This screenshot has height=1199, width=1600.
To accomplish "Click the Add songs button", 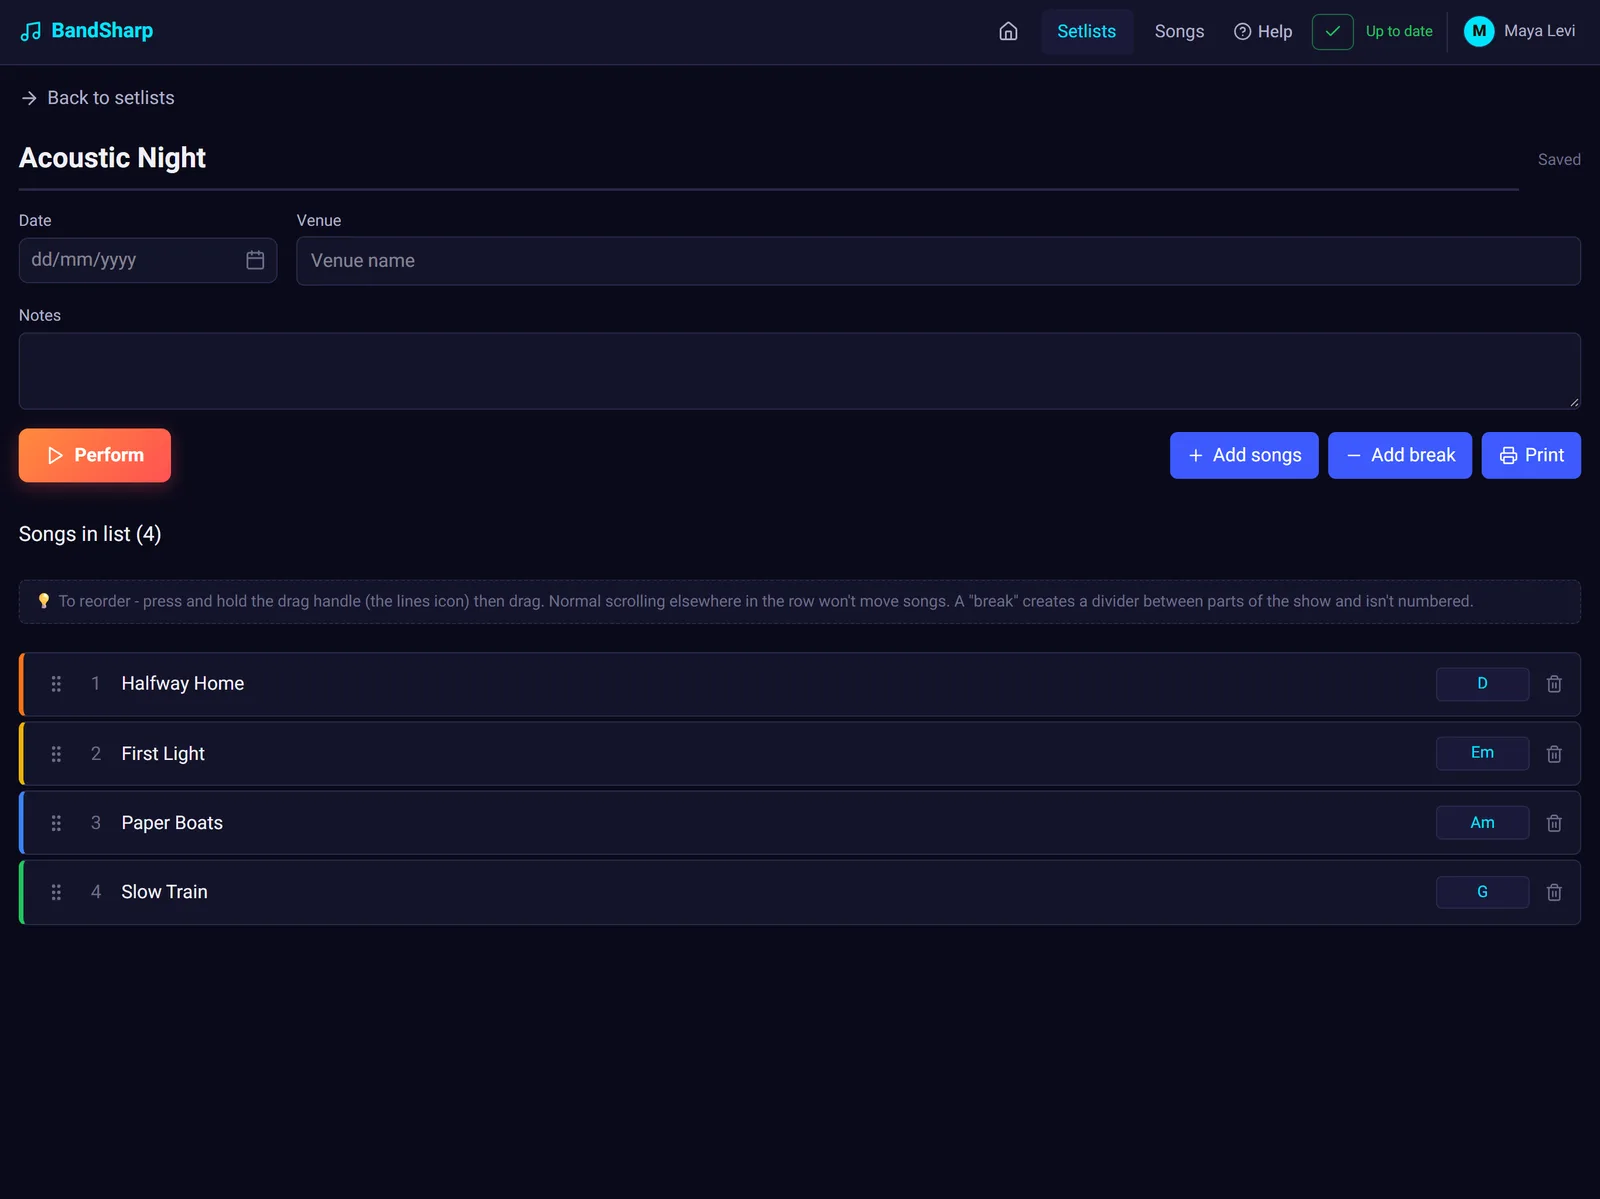I will [1244, 455].
